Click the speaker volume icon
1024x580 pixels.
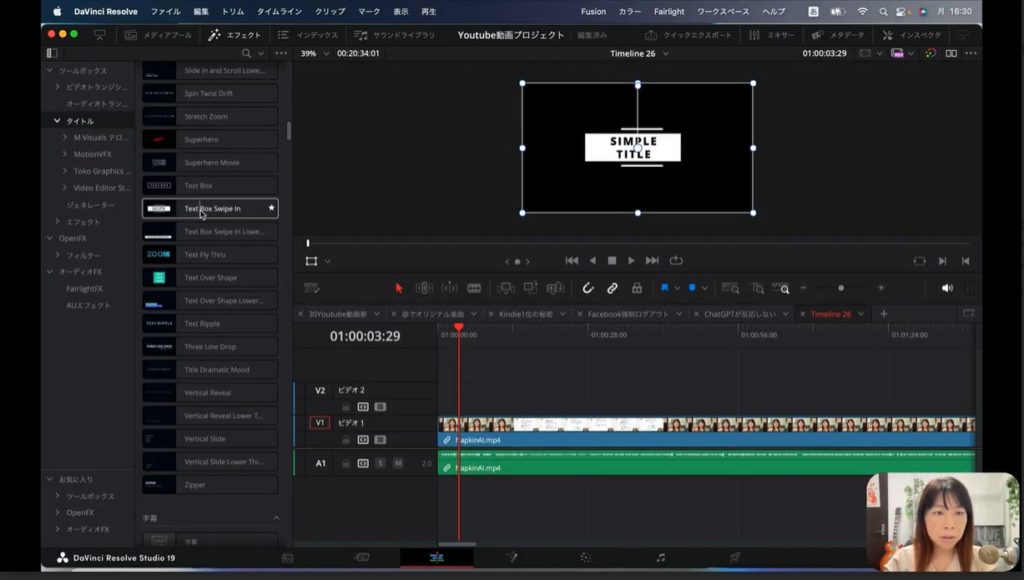(x=946, y=288)
